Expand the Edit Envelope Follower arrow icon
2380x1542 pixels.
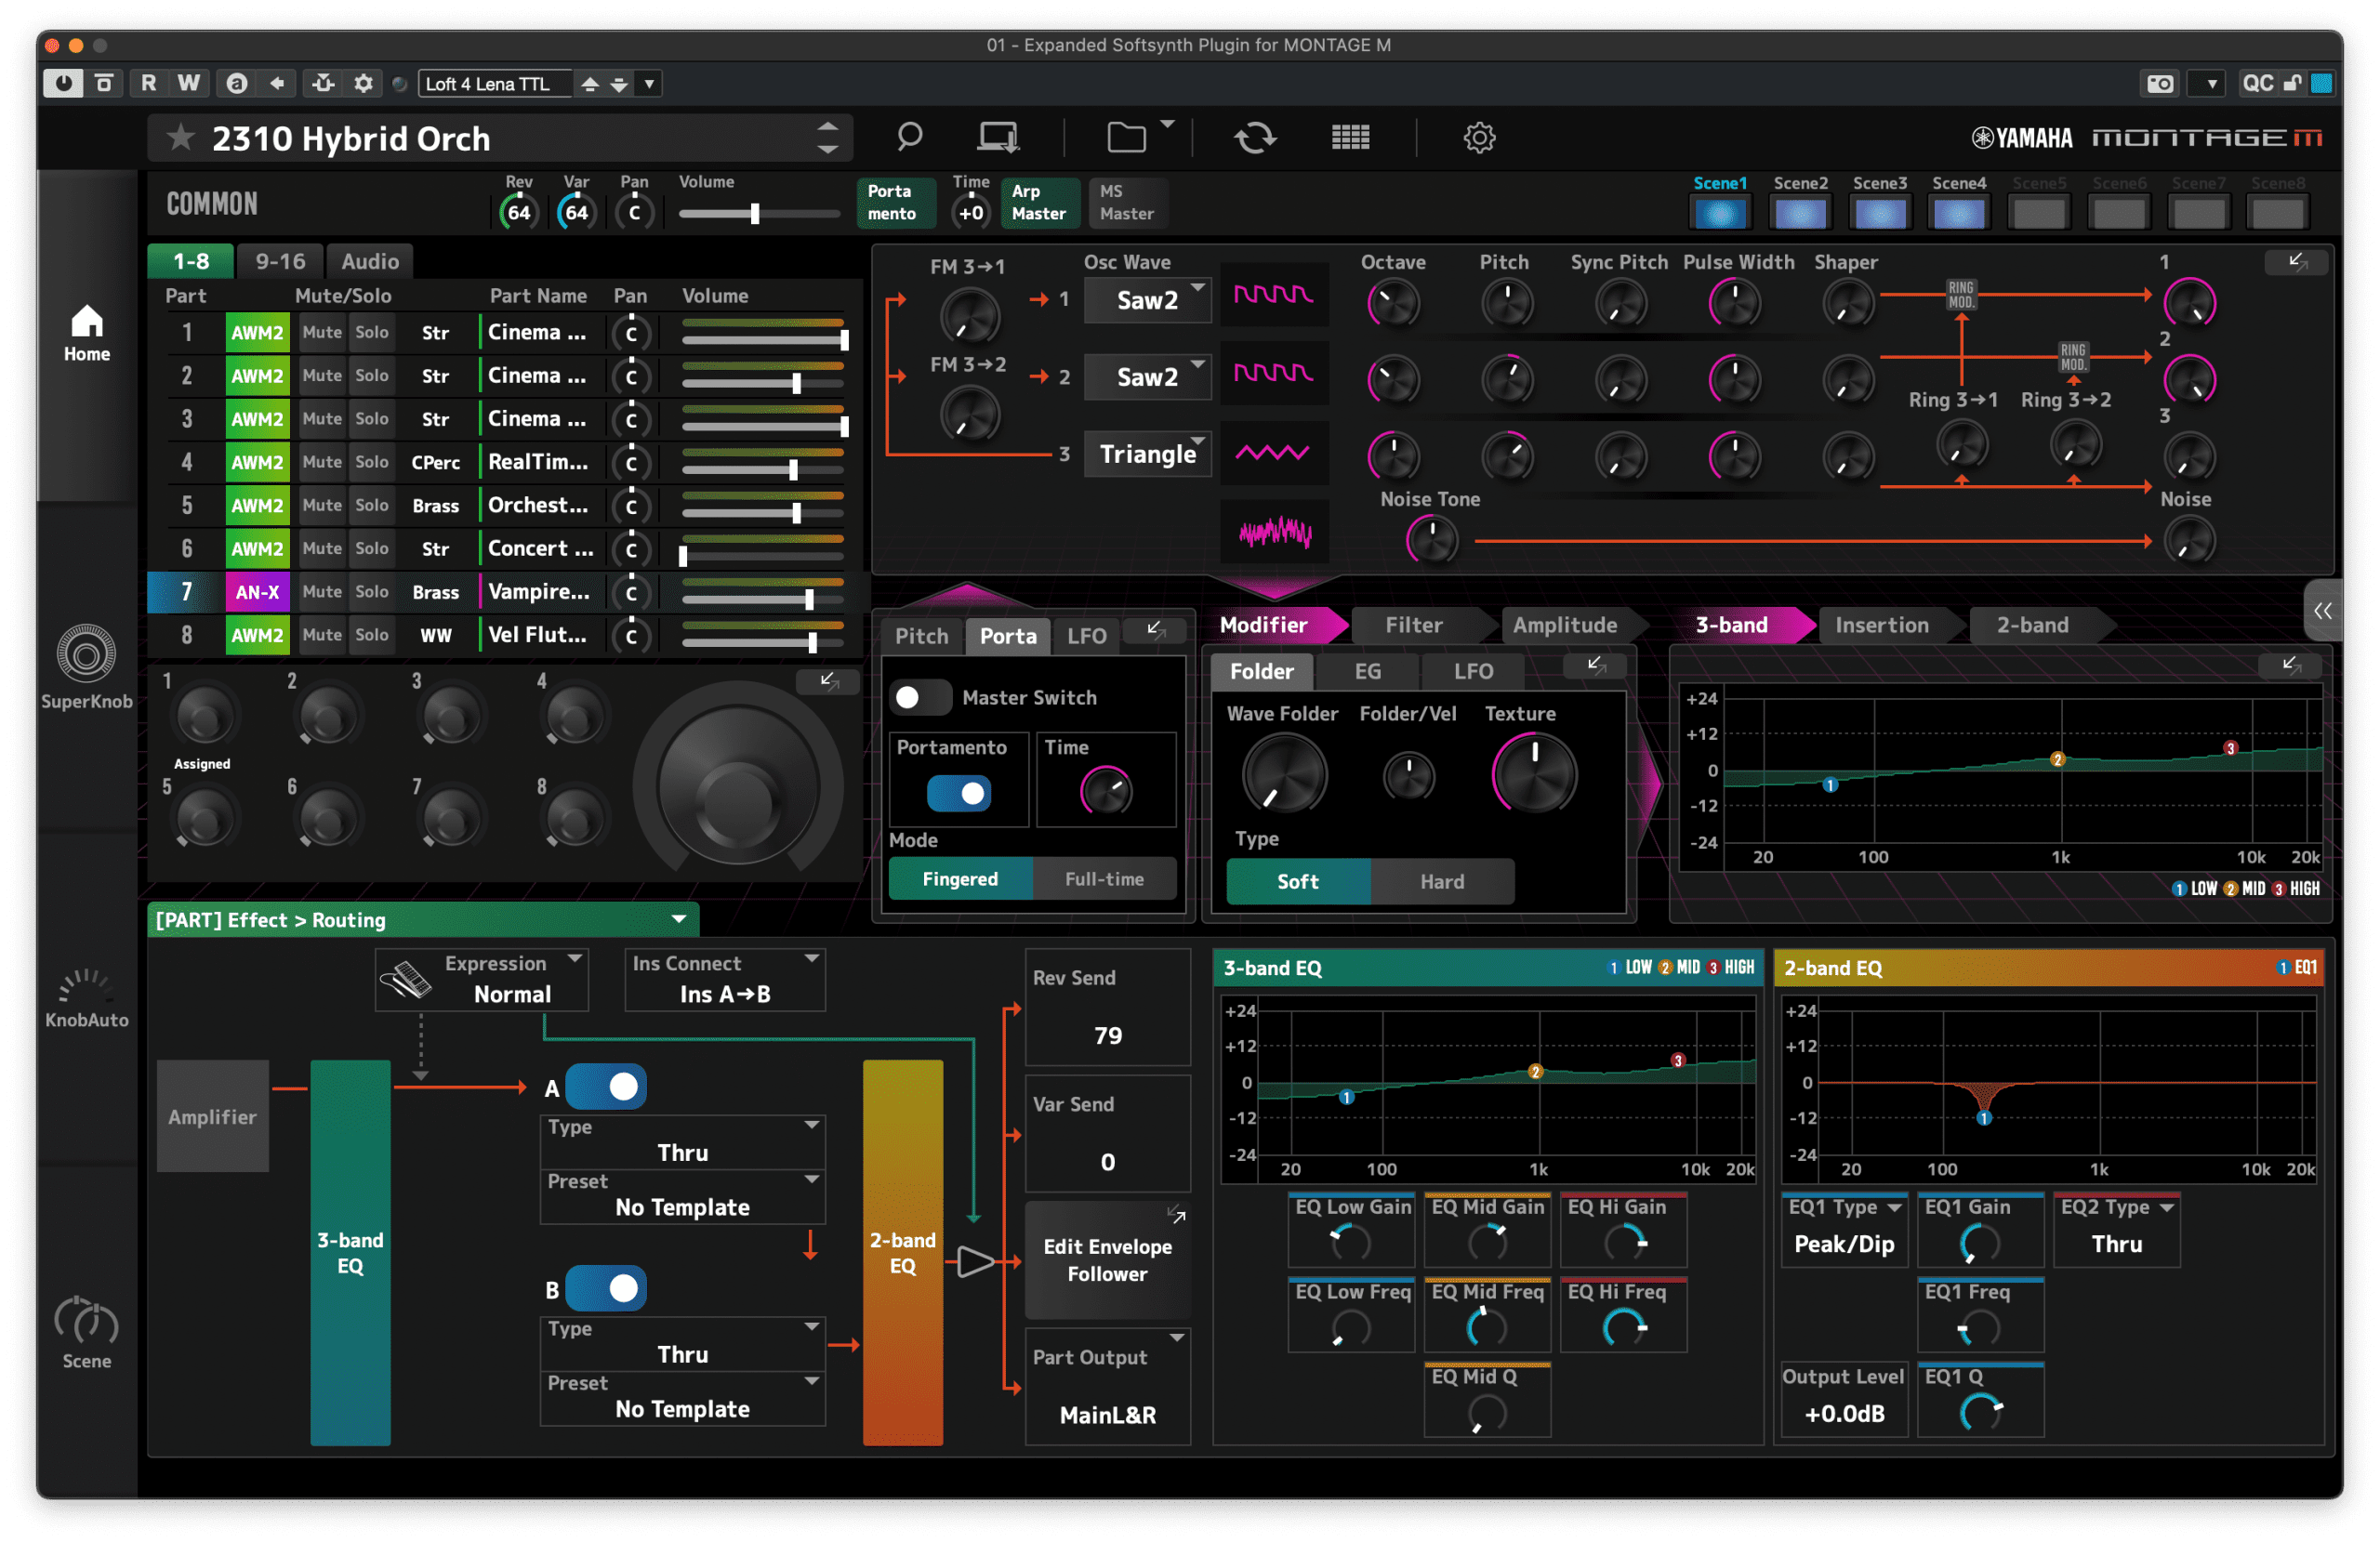1177,1215
